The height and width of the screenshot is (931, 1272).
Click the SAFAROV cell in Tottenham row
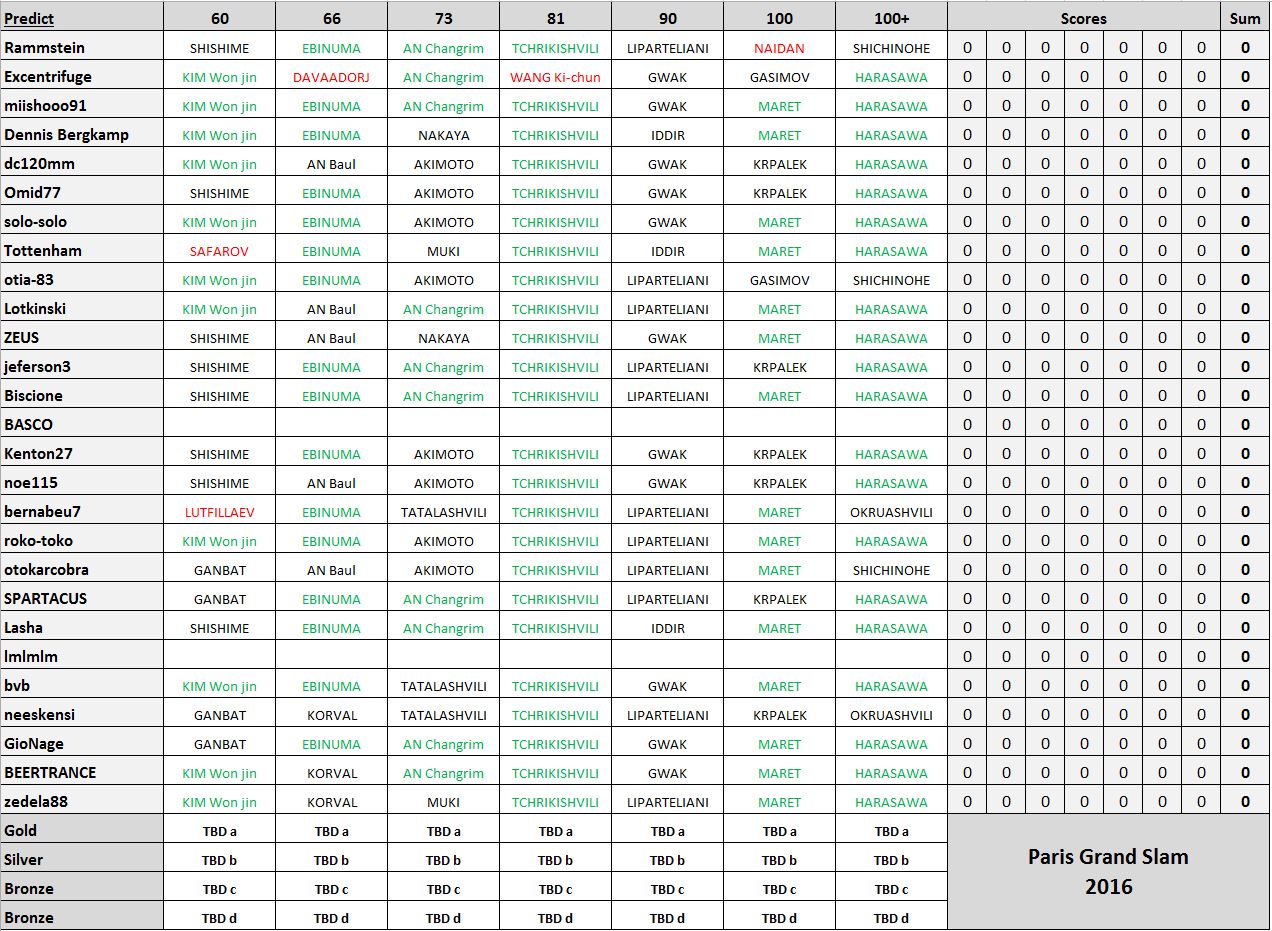[x=219, y=250]
